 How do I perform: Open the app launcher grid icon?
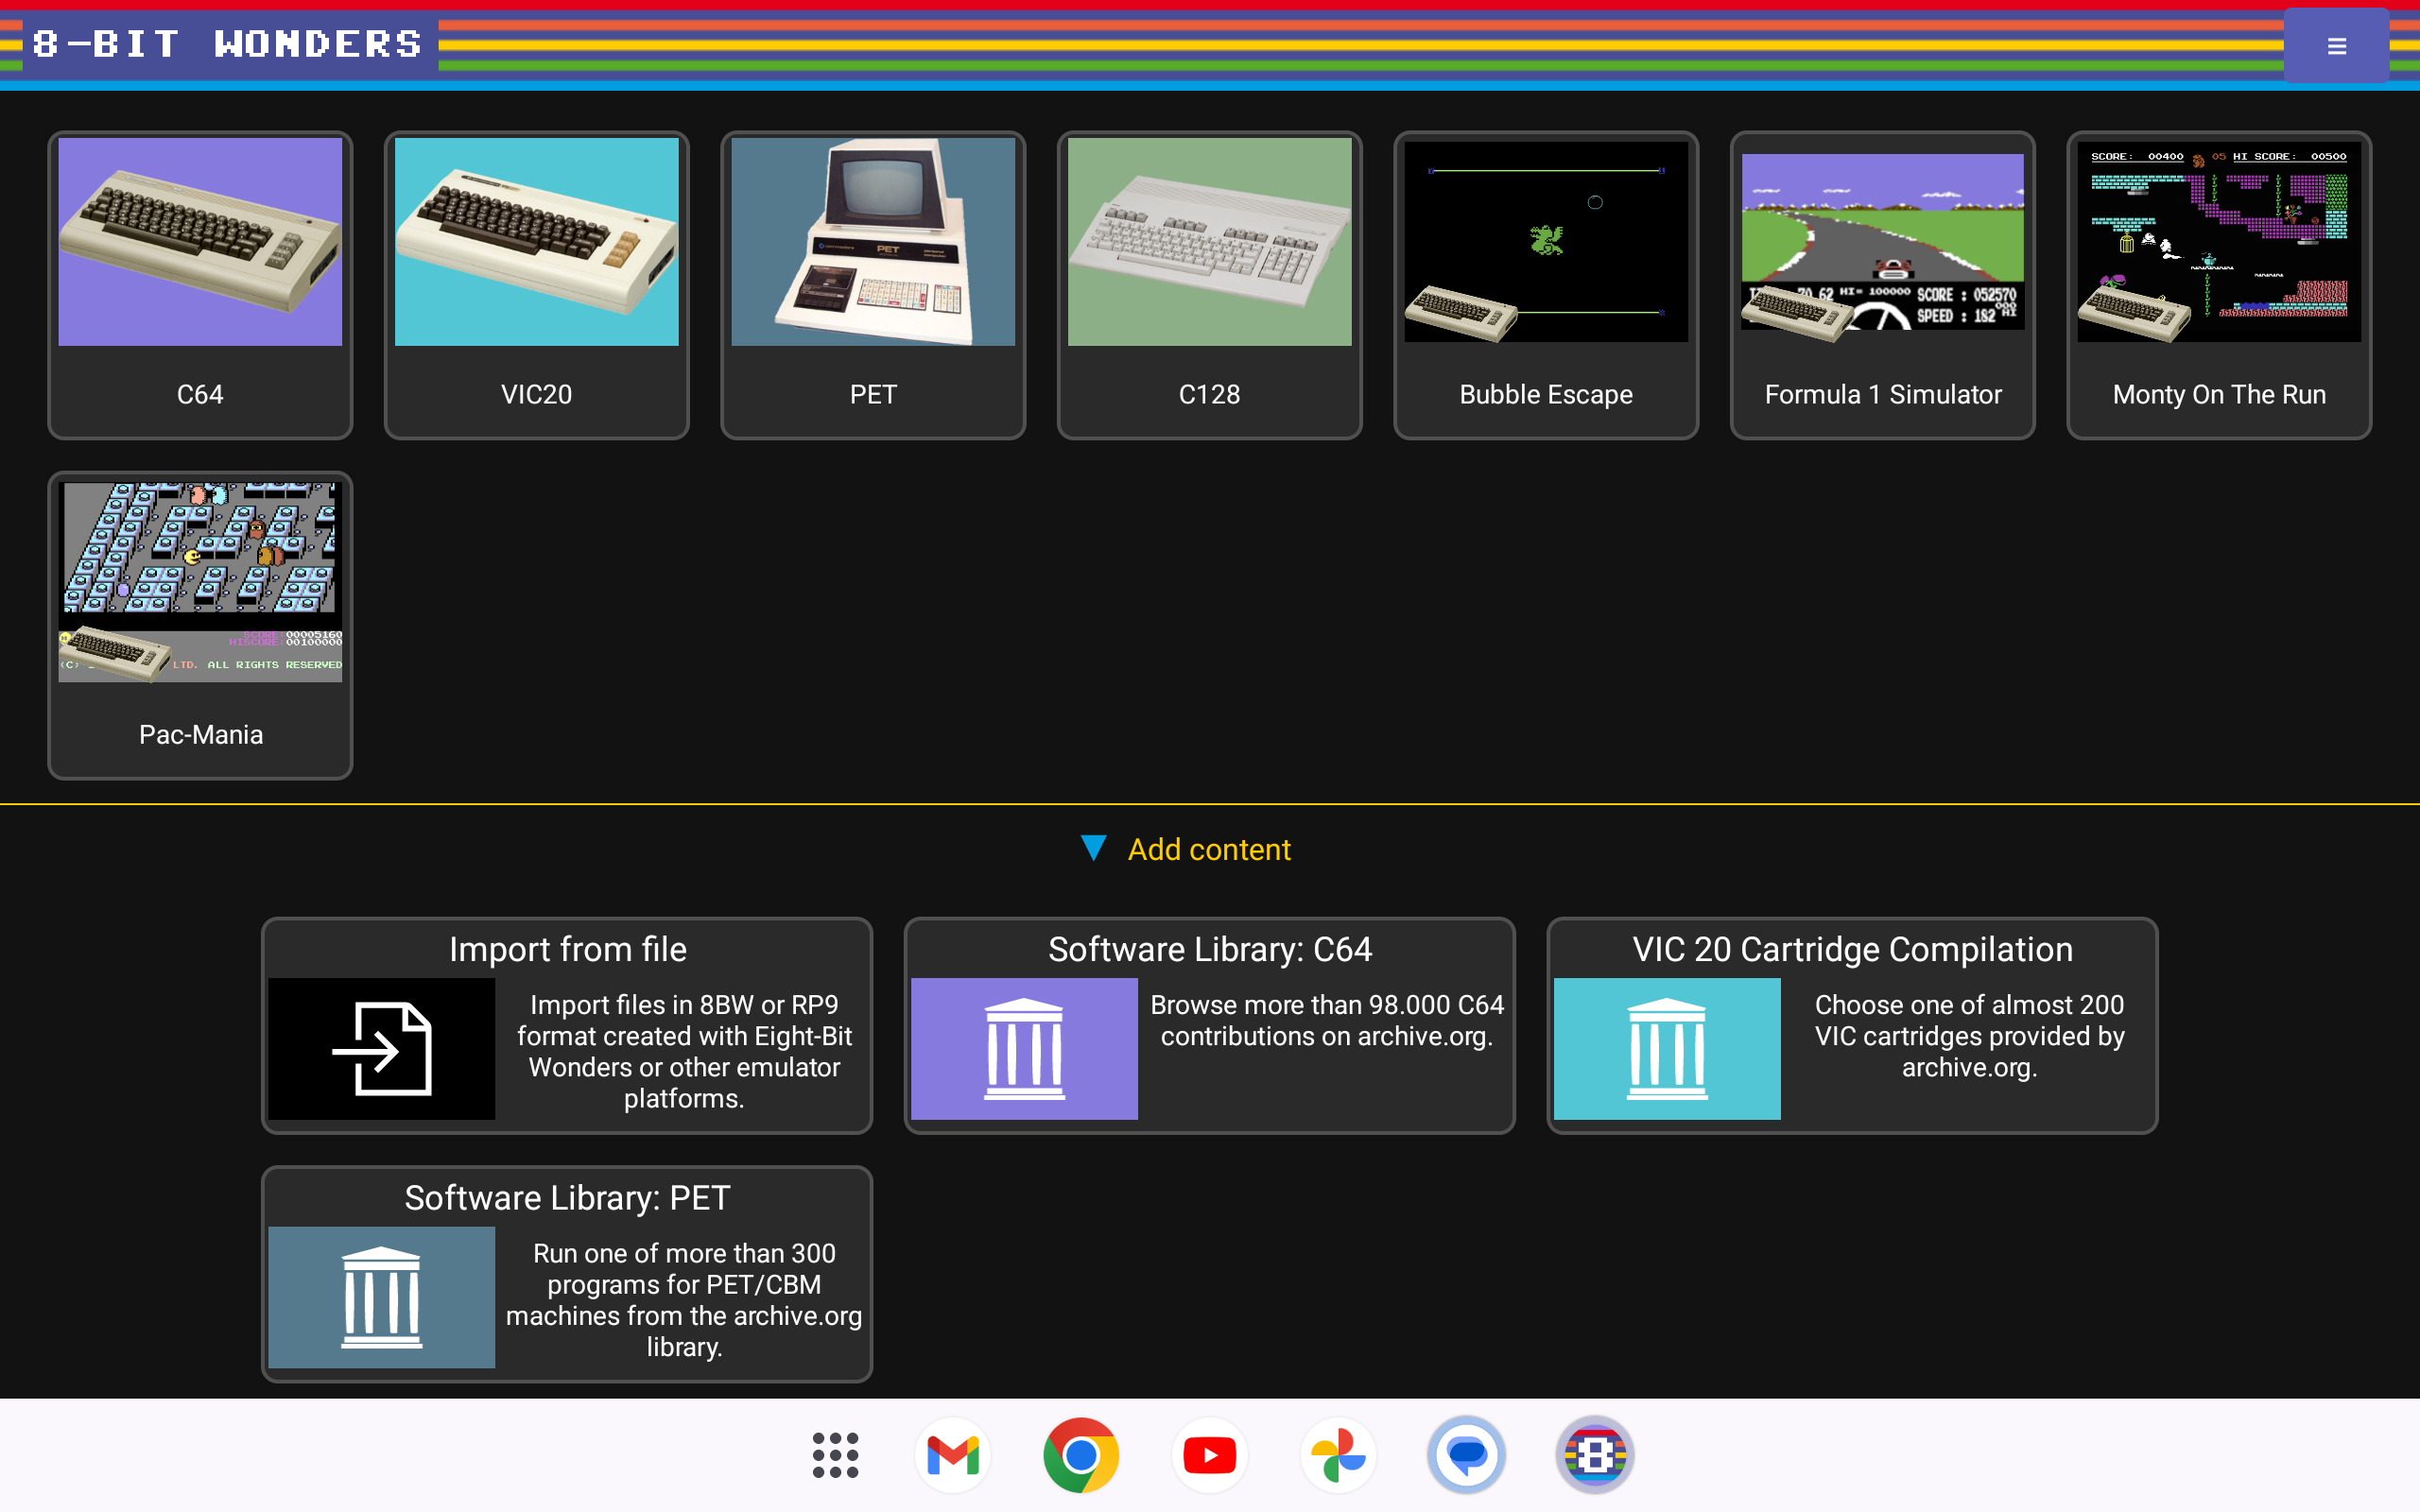(x=835, y=1455)
